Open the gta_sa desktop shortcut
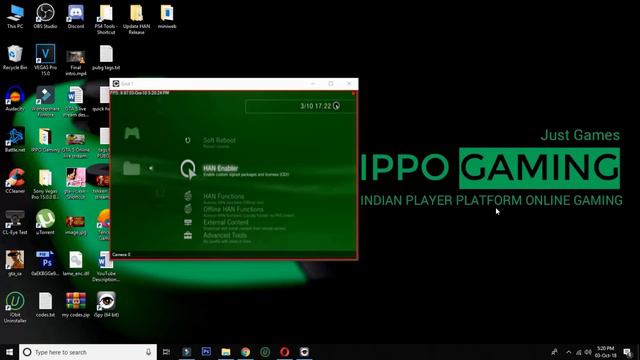This screenshot has height=360, width=640. [15, 264]
